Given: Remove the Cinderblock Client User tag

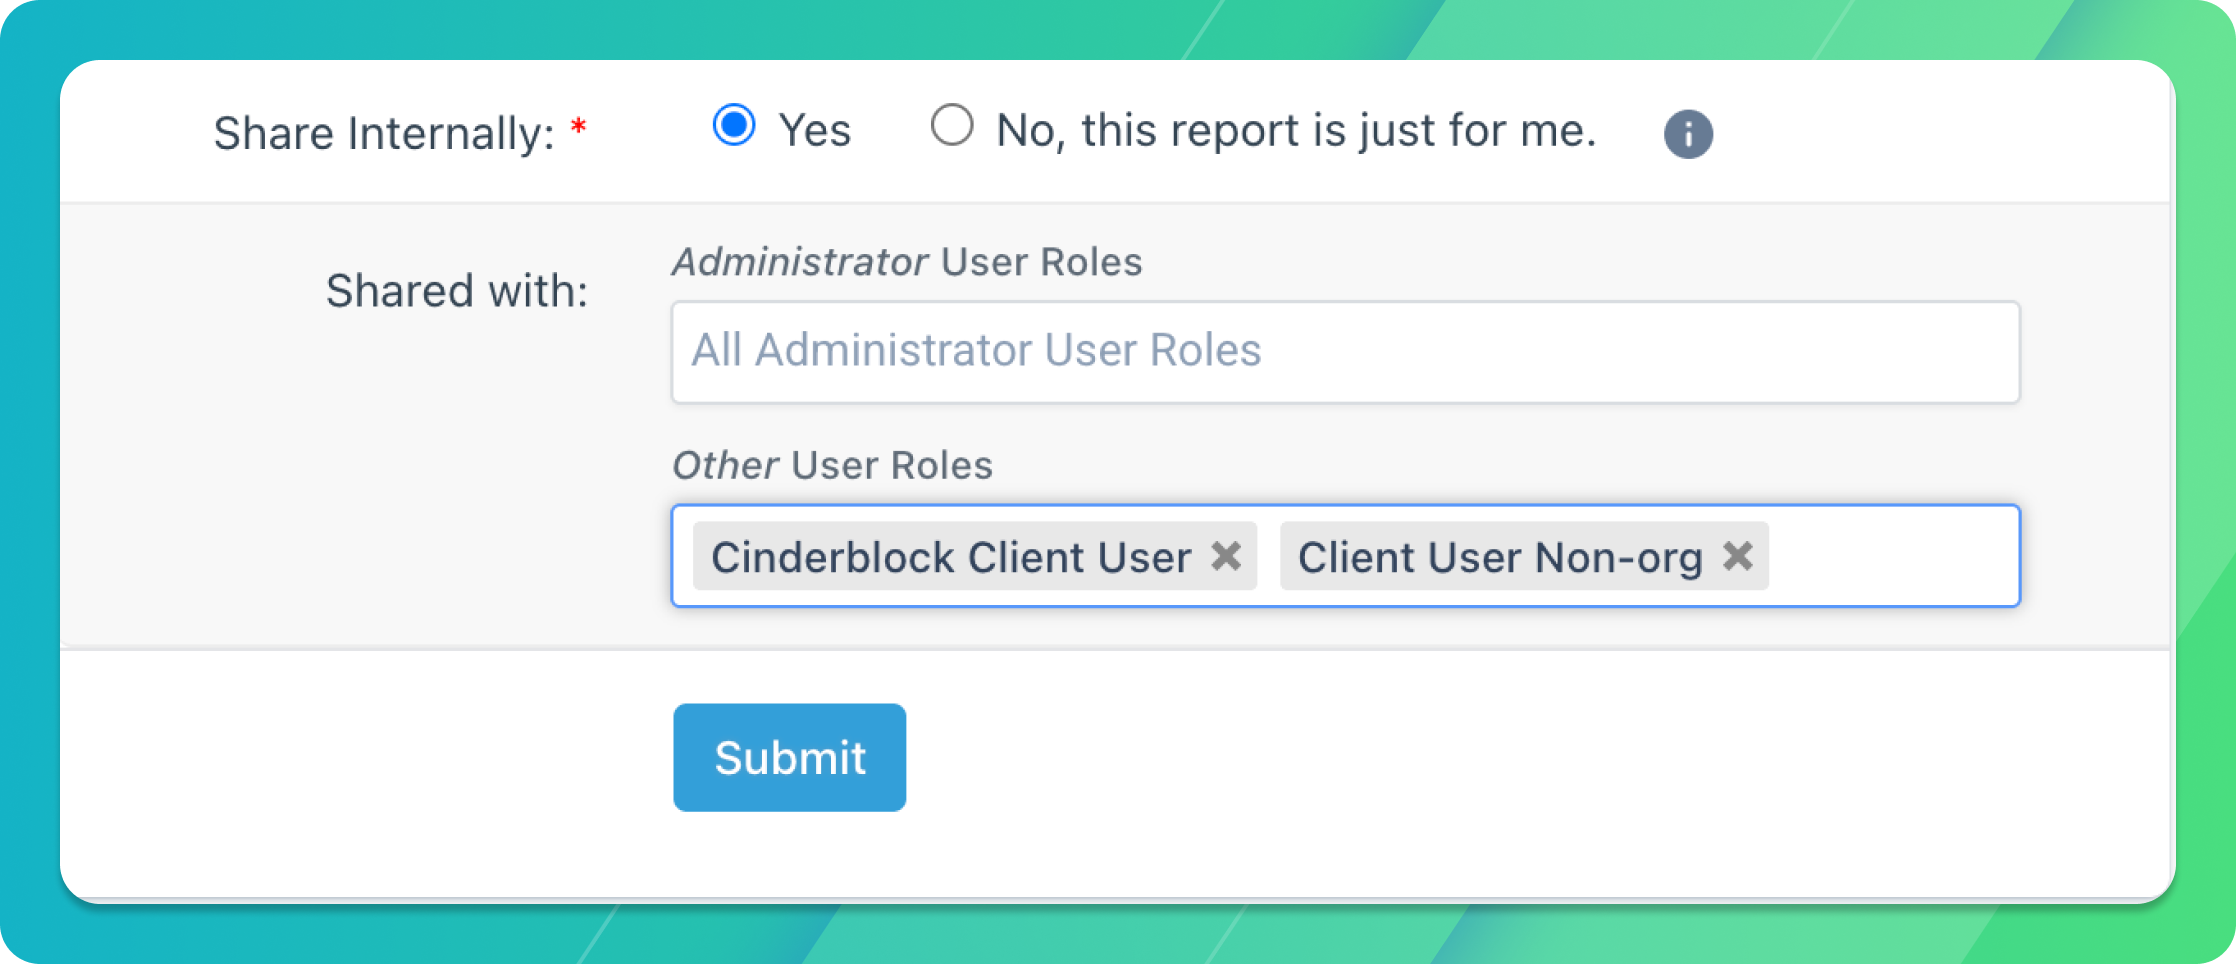Looking at the screenshot, I should point(1227,556).
